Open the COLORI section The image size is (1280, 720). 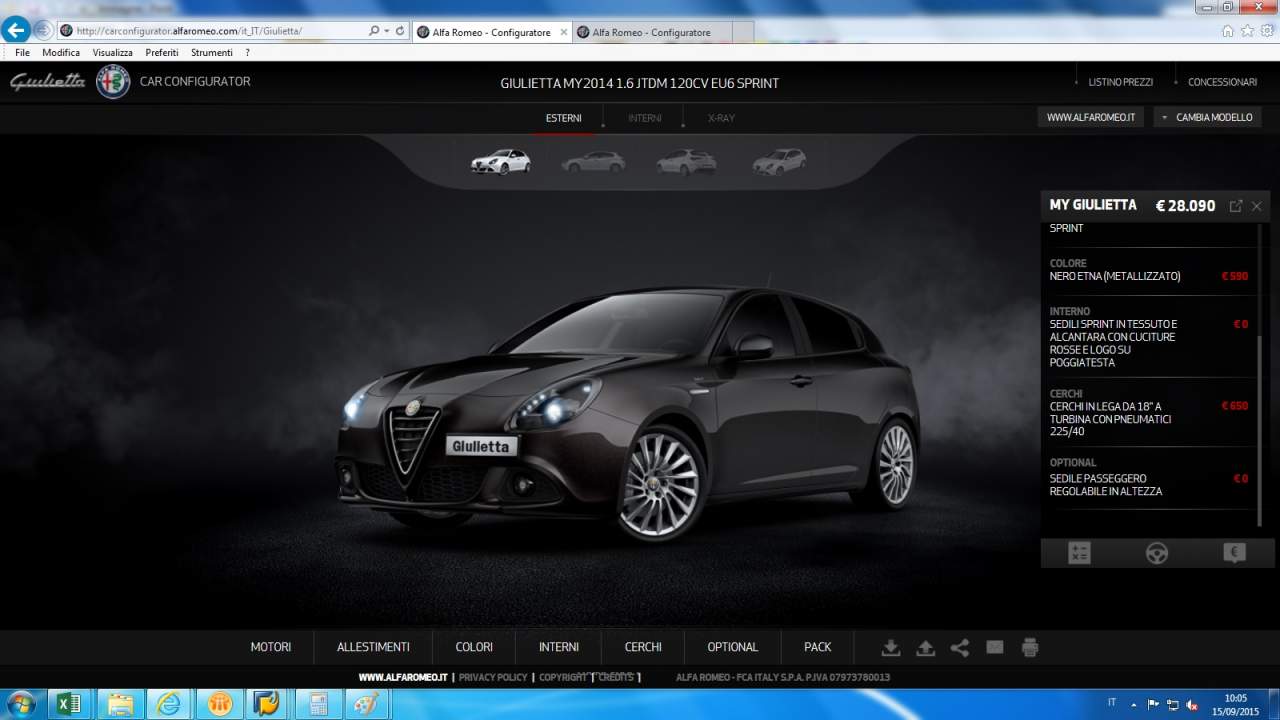474,647
